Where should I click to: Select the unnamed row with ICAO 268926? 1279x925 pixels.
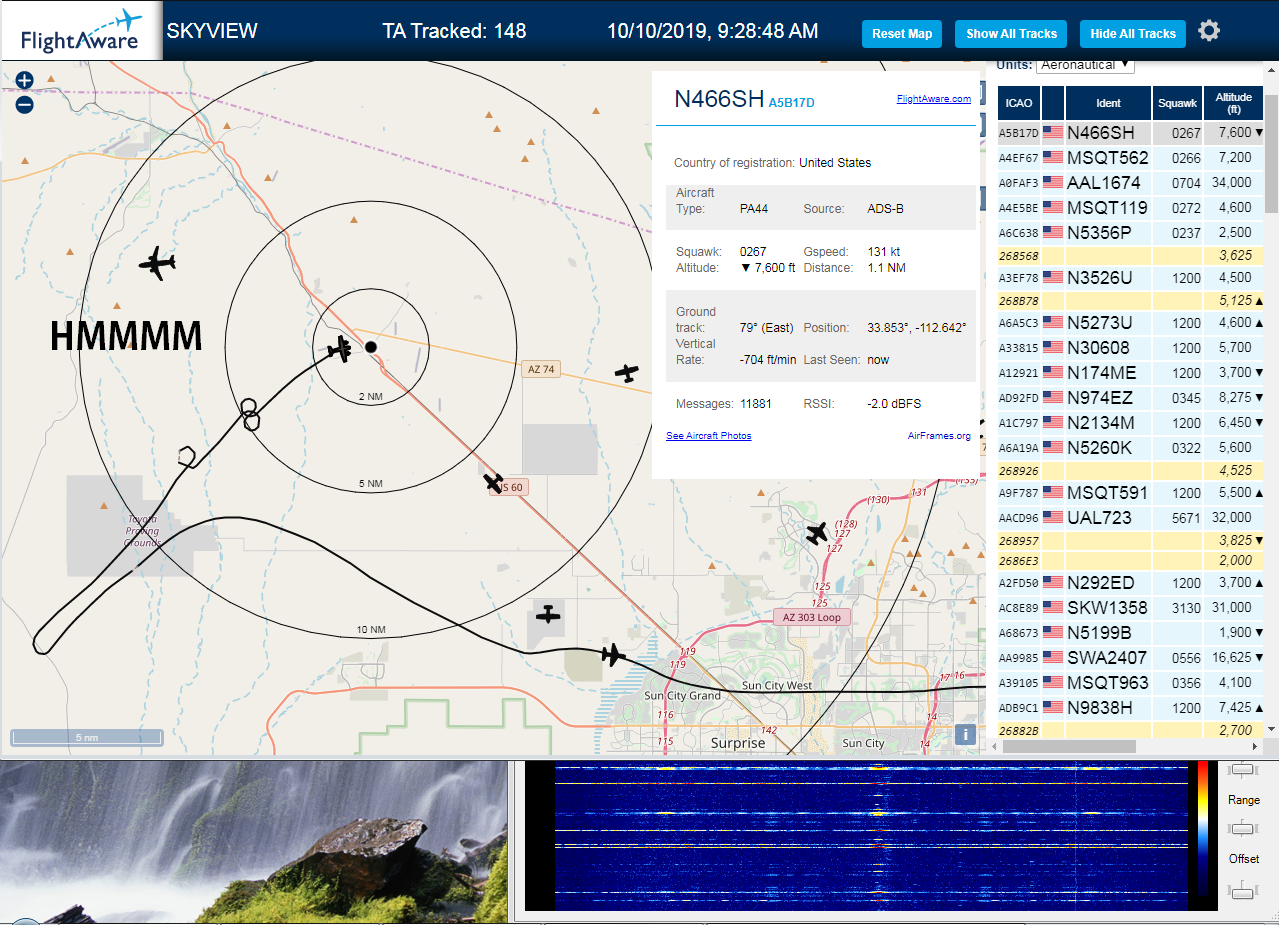pyautogui.click(x=1130, y=469)
